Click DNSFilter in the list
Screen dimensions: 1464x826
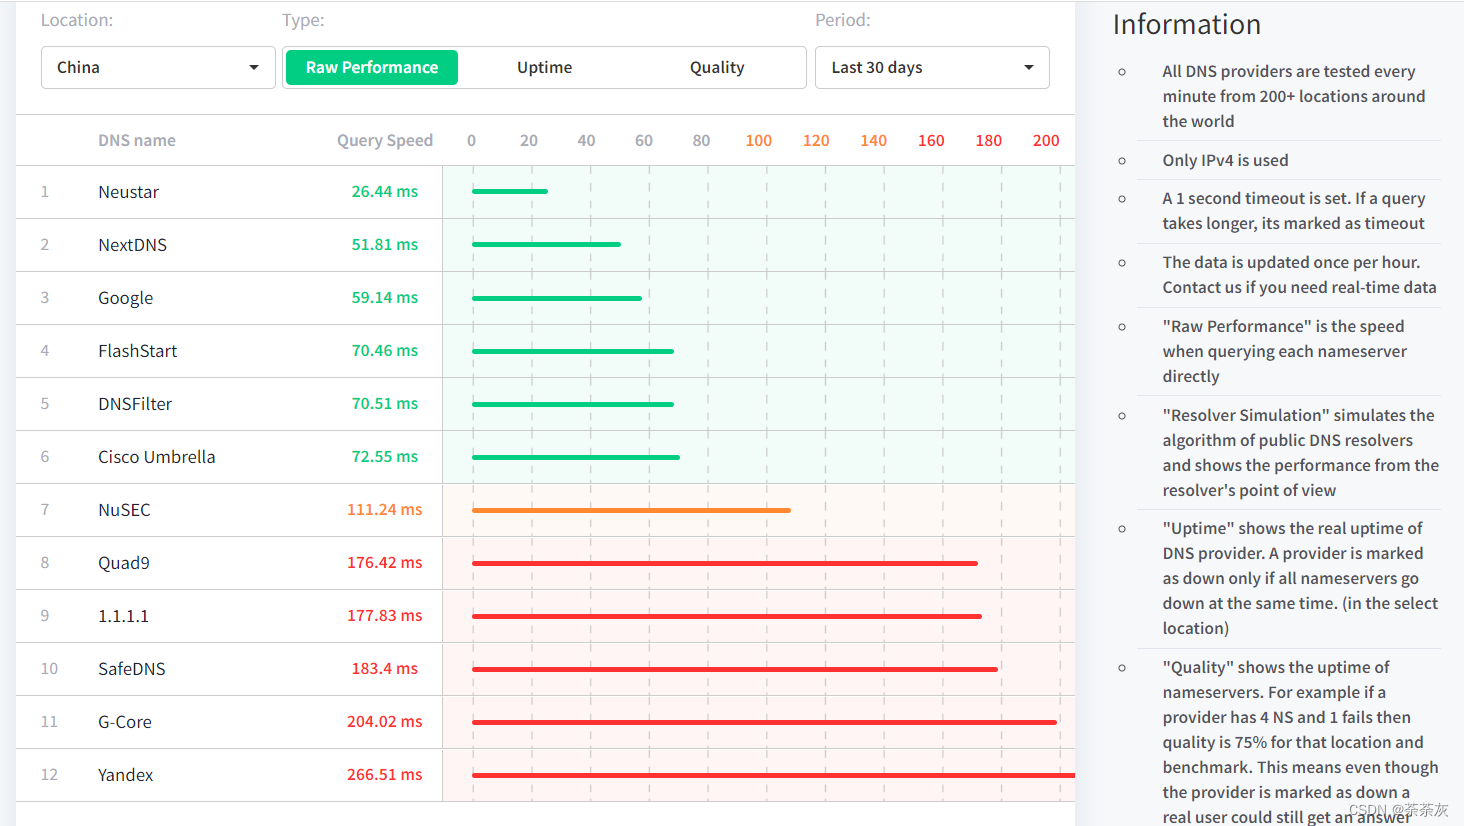click(135, 404)
